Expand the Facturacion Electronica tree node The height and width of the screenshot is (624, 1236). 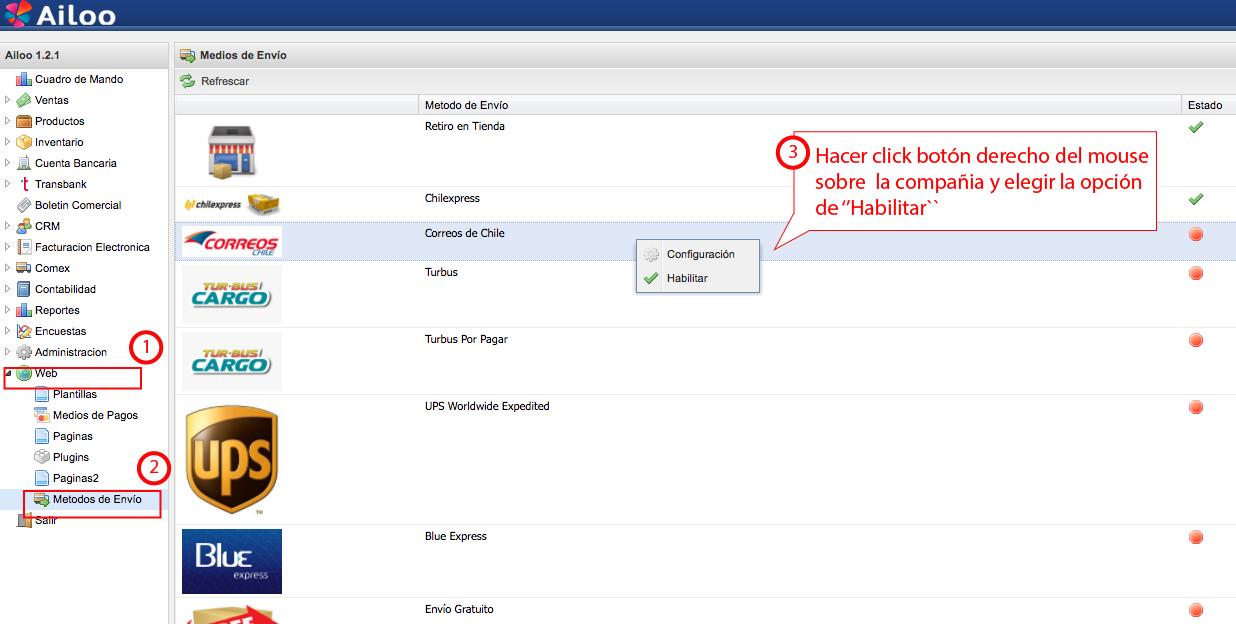click(x=8, y=247)
